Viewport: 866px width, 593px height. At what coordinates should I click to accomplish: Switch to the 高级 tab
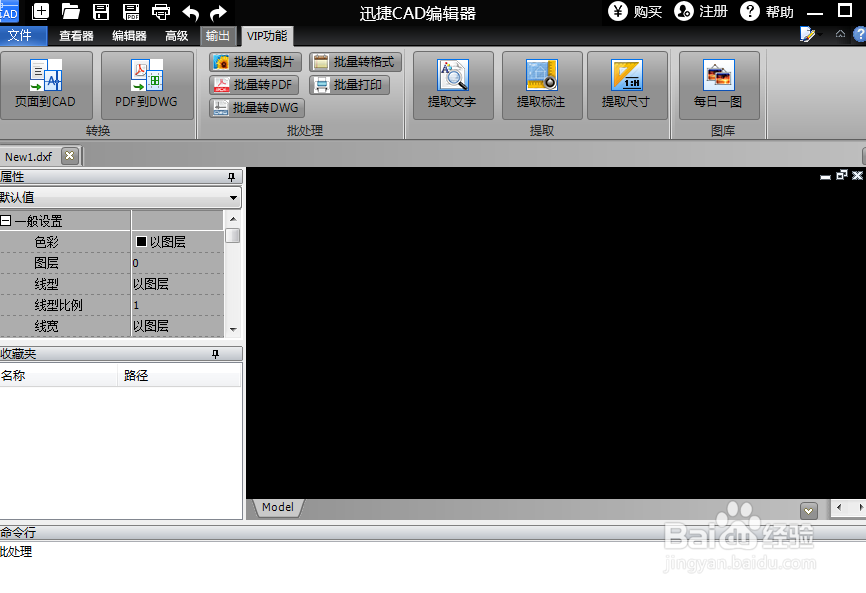click(177, 36)
